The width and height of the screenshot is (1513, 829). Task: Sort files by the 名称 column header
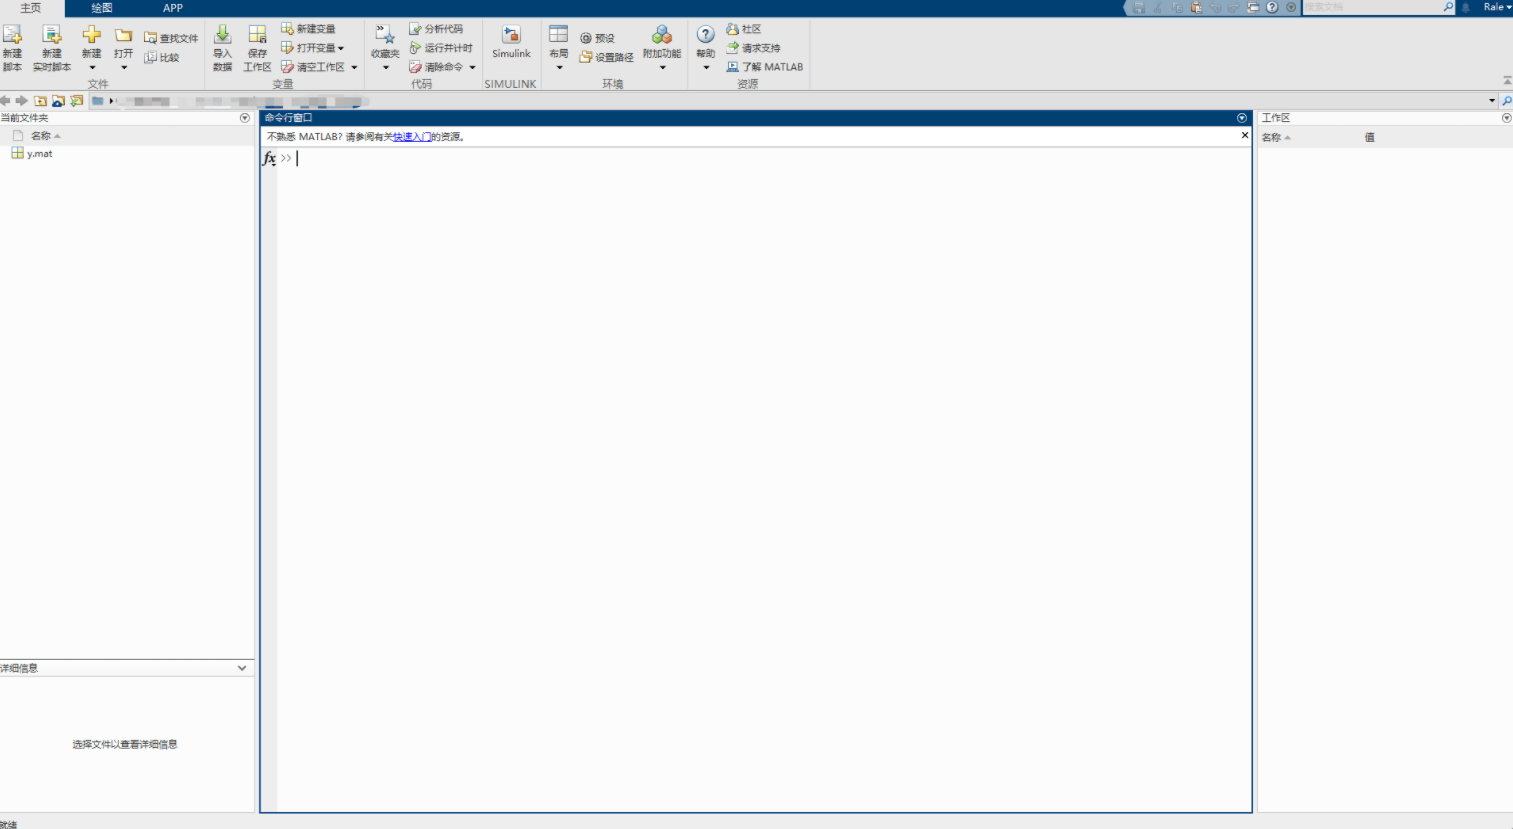pos(45,136)
